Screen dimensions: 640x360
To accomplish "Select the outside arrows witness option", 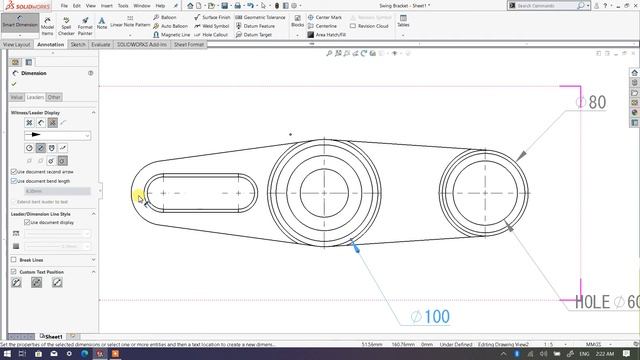I will click(29, 122).
